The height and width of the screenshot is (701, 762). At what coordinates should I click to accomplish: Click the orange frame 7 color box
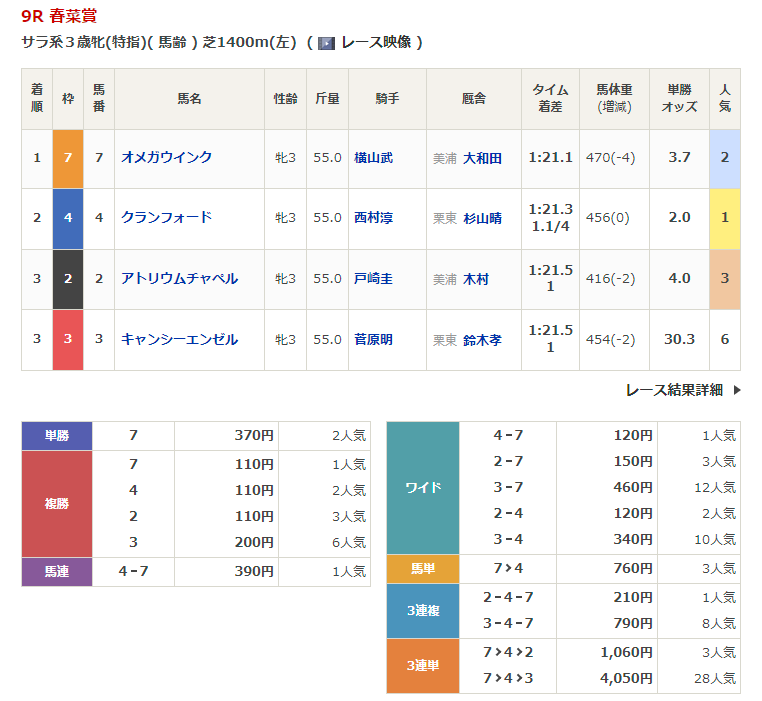pyautogui.click(x=68, y=158)
